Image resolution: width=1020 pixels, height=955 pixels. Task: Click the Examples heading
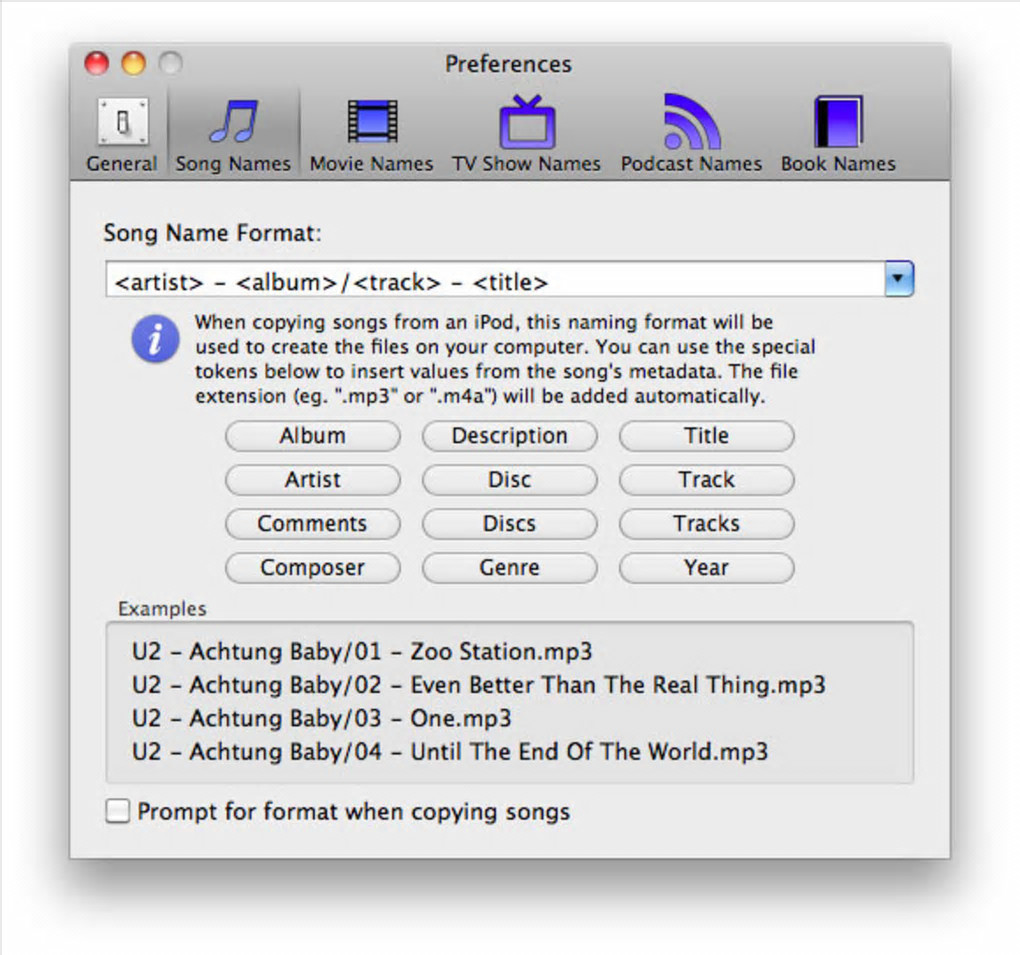[x=162, y=609]
